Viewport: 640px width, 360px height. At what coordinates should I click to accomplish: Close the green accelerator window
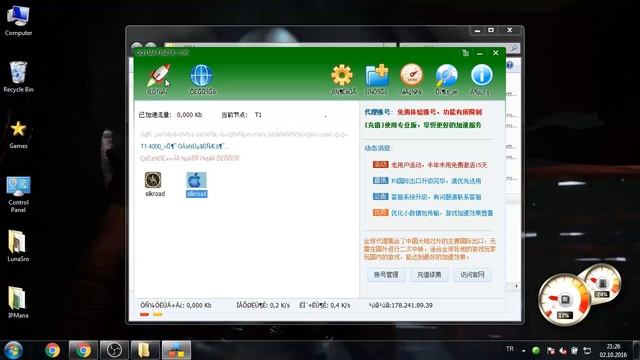click(x=496, y=53)
